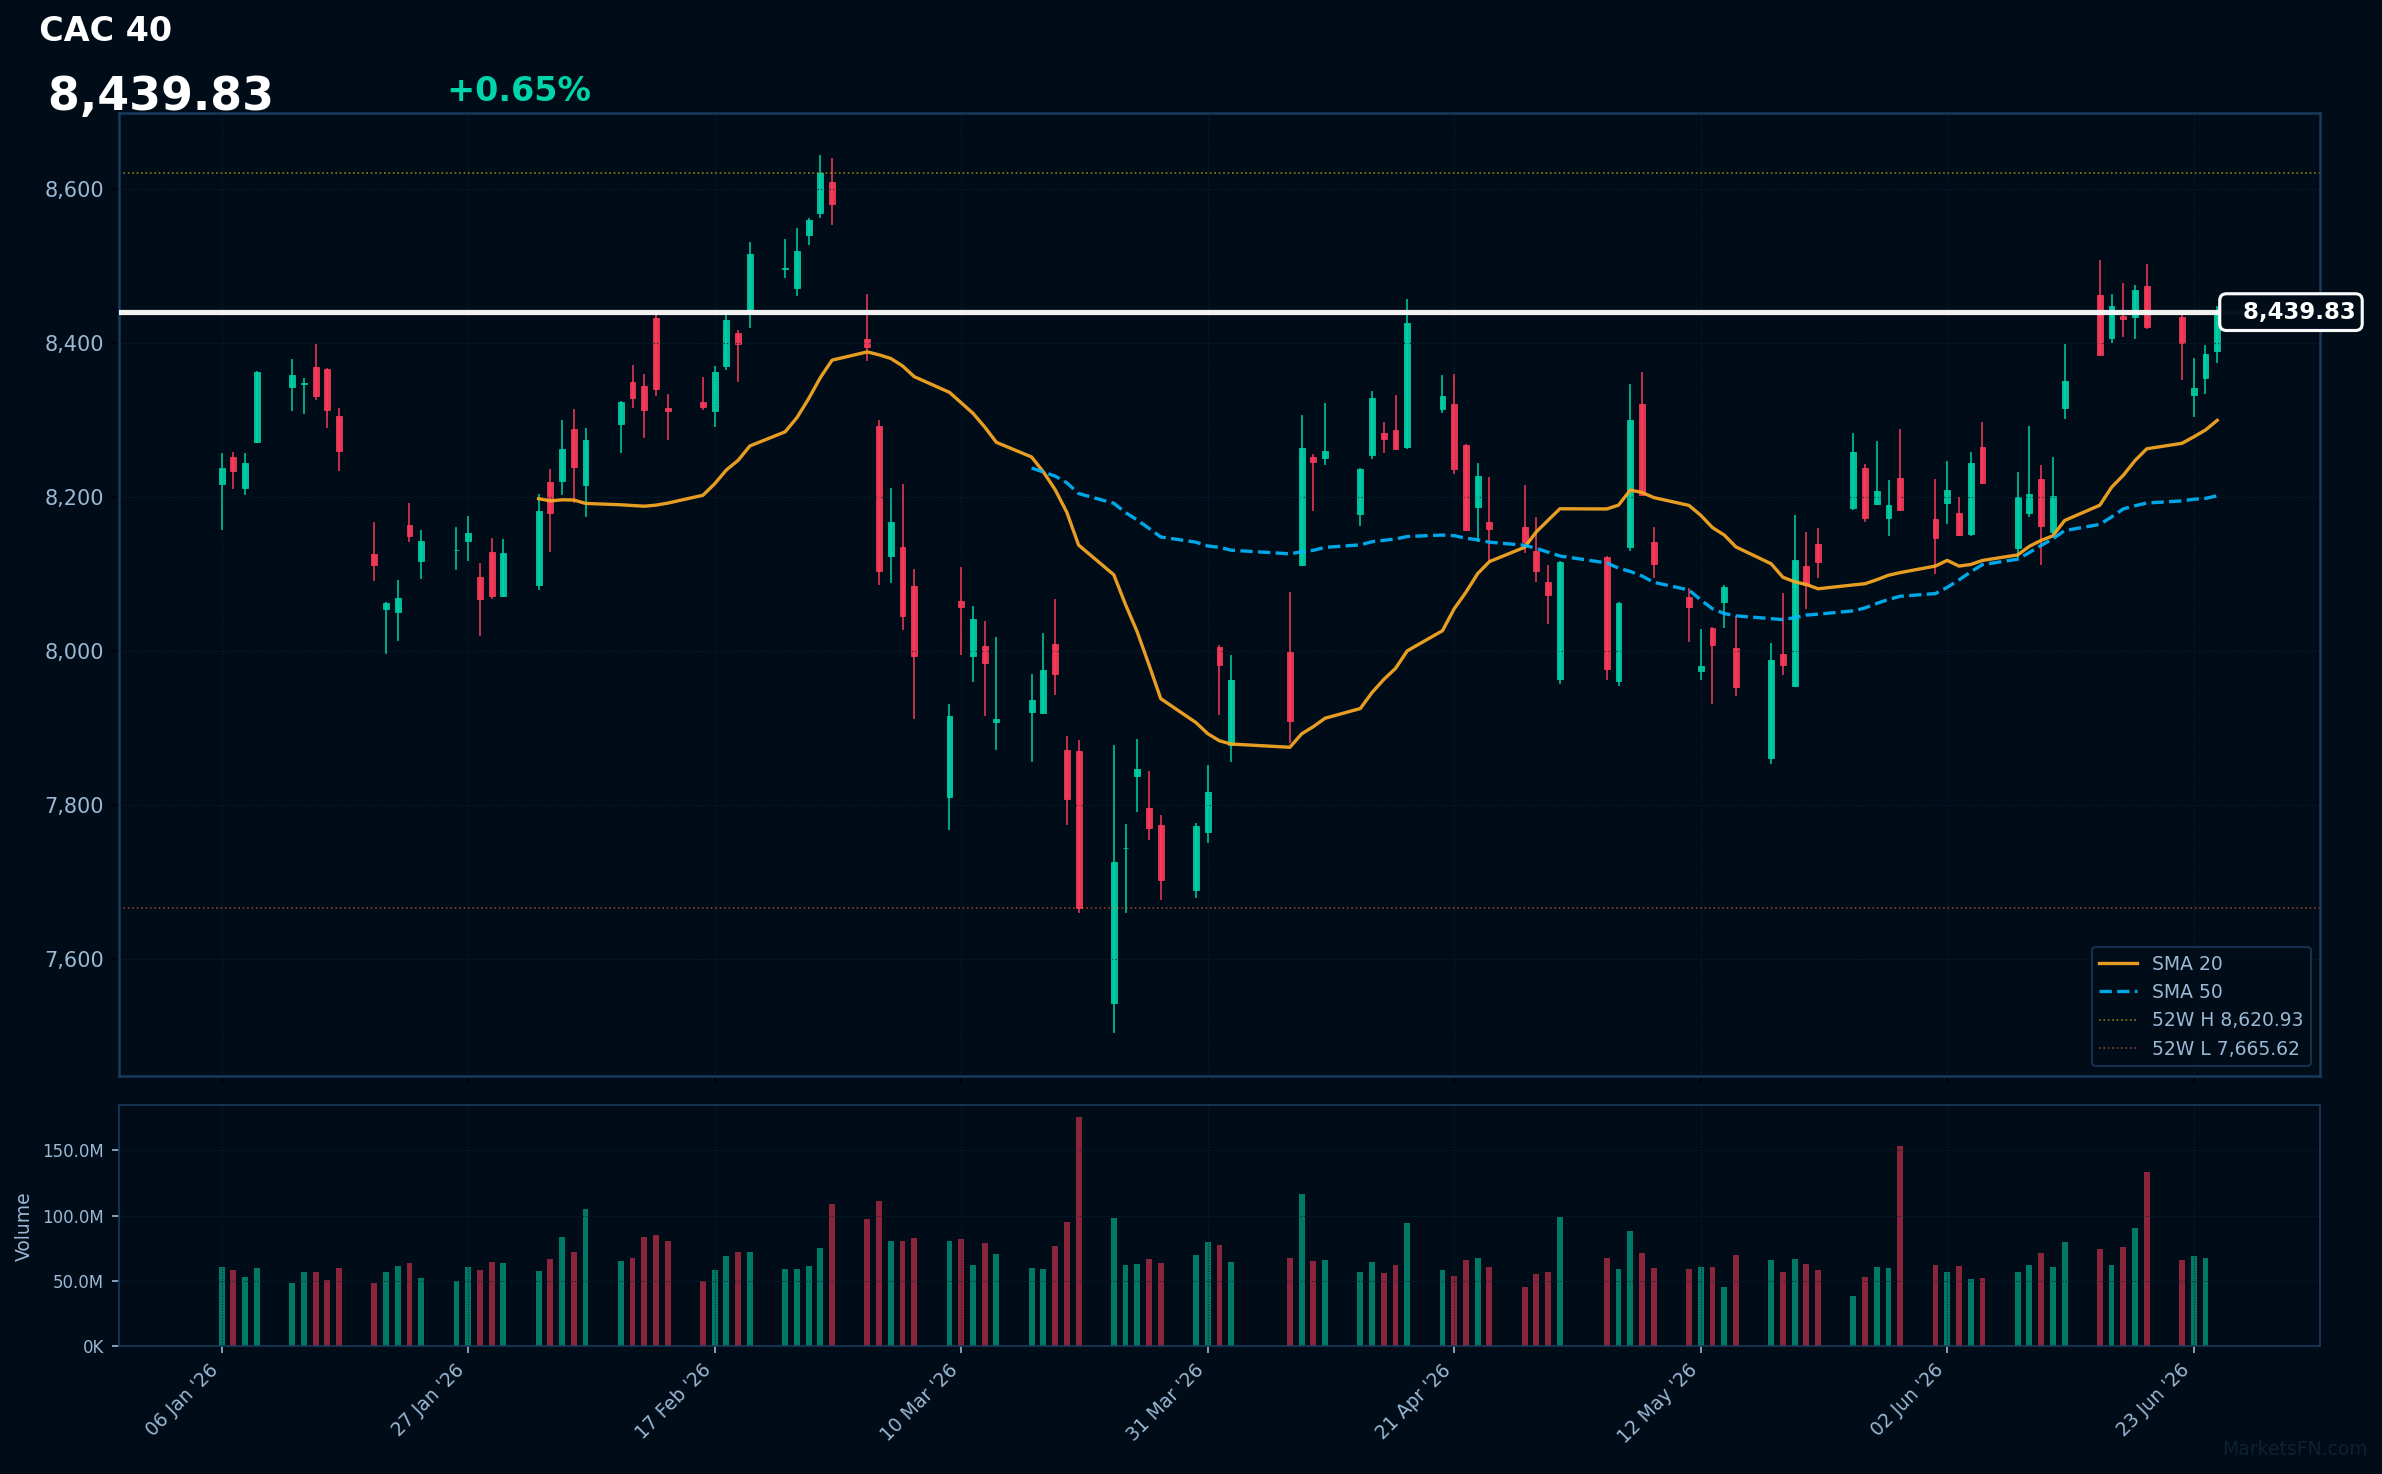Click the 'Volume' axis title
This screenshot has height=1474, width=2382.
point(23,1227)
